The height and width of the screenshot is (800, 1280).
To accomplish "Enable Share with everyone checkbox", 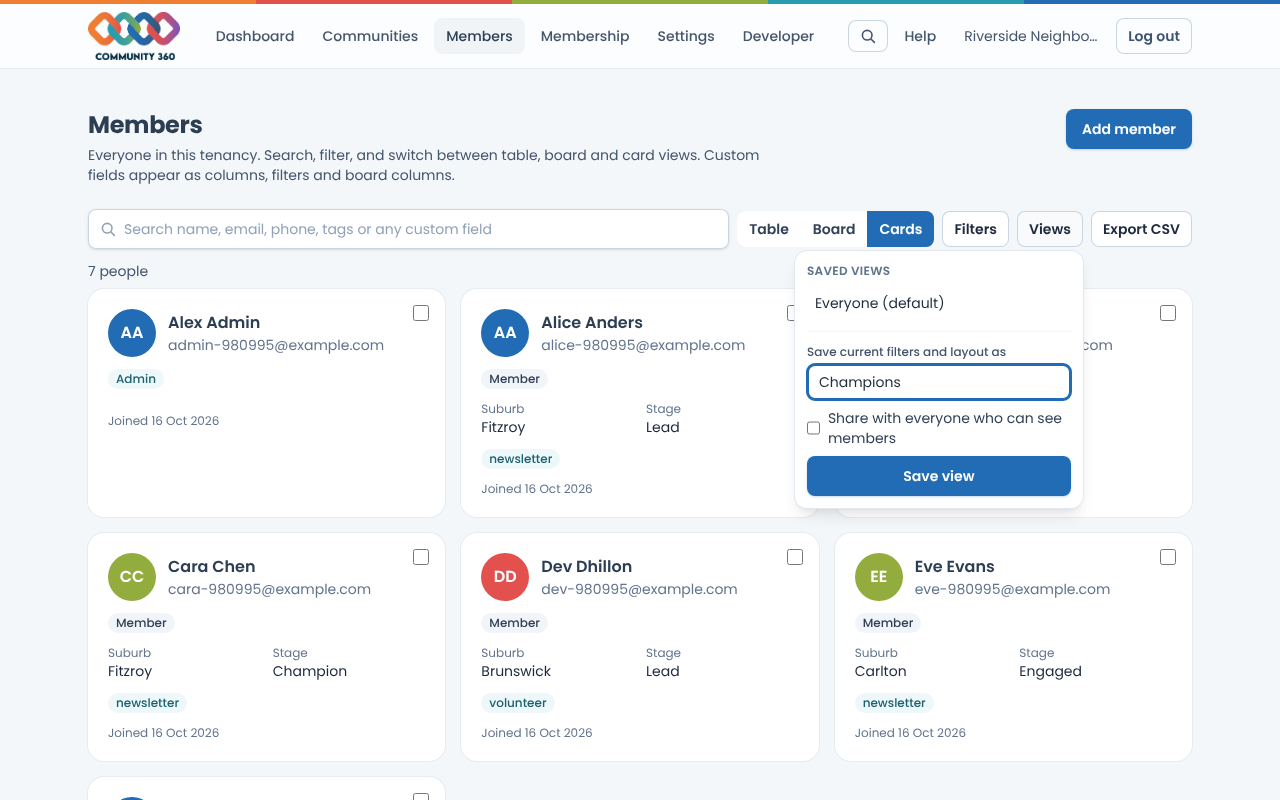I will click(x=814, y=428).
